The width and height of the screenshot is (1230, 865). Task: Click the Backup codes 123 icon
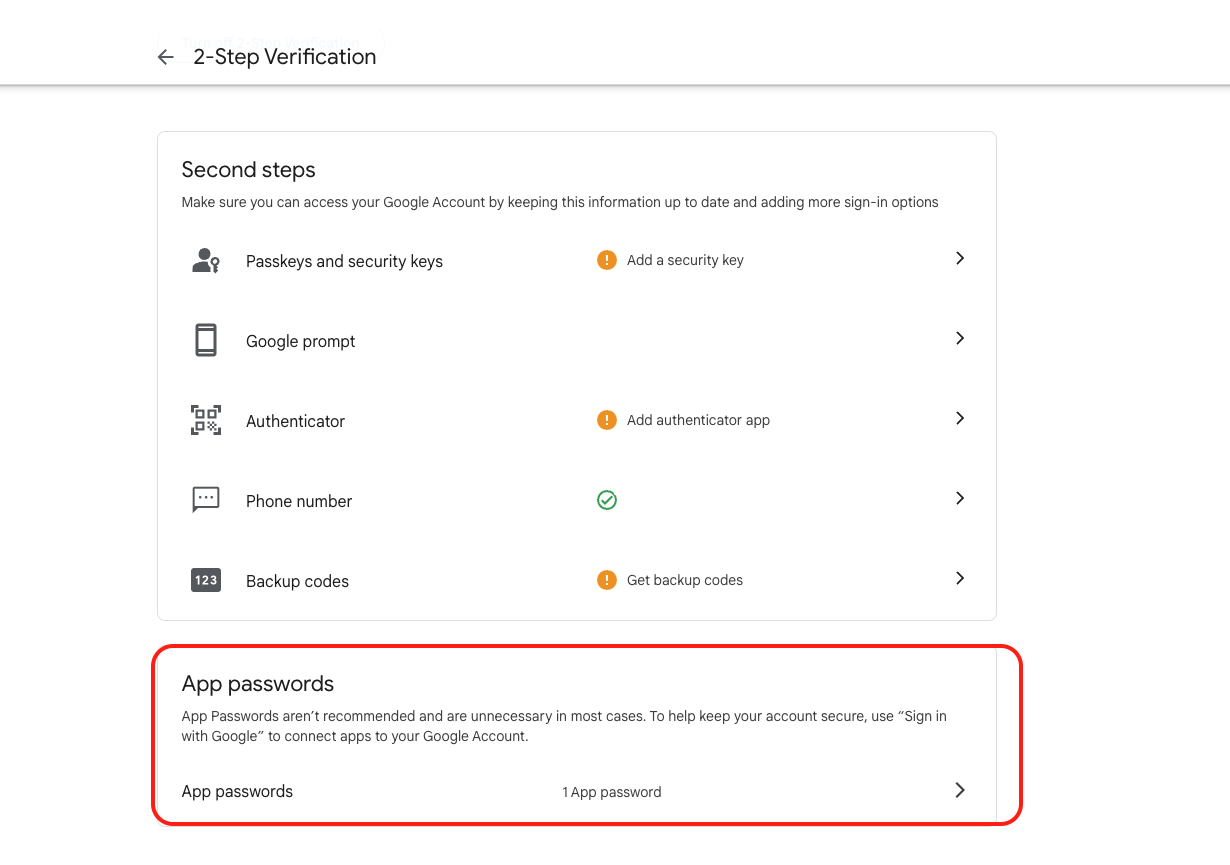pyautogui.click(x=206, y=580)
